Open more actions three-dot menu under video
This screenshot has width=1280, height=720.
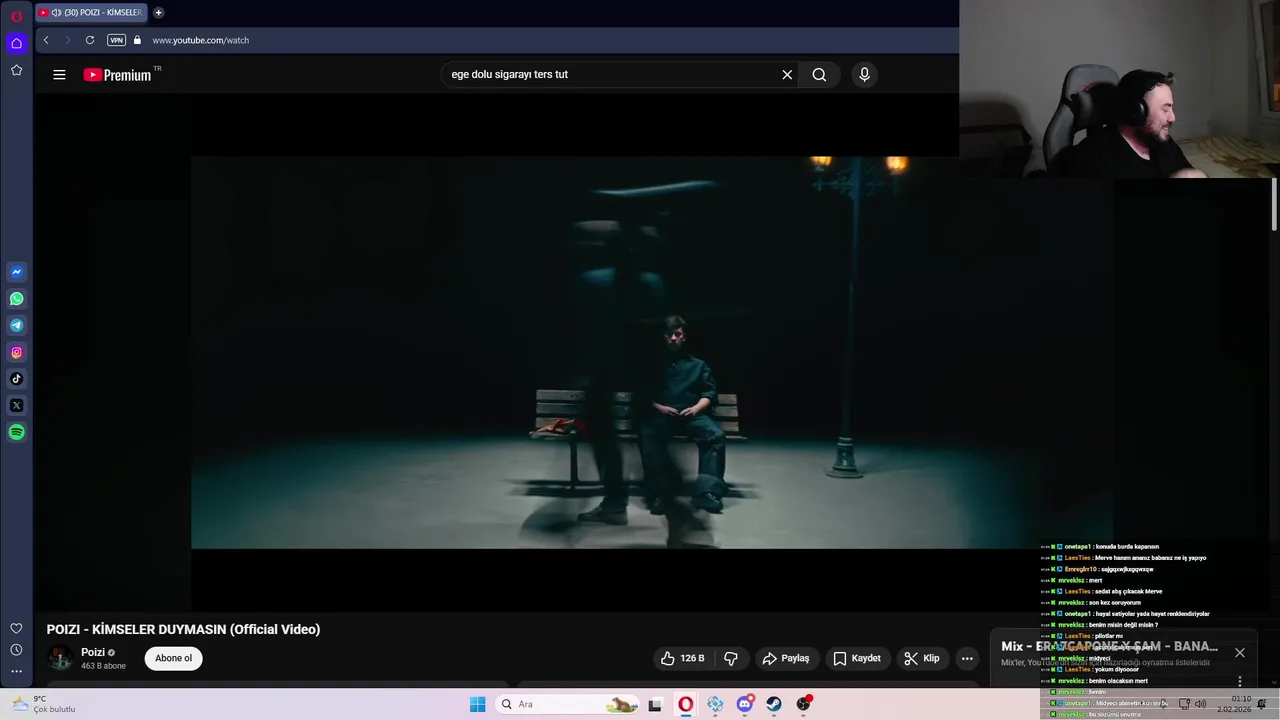tap(967, 658)
